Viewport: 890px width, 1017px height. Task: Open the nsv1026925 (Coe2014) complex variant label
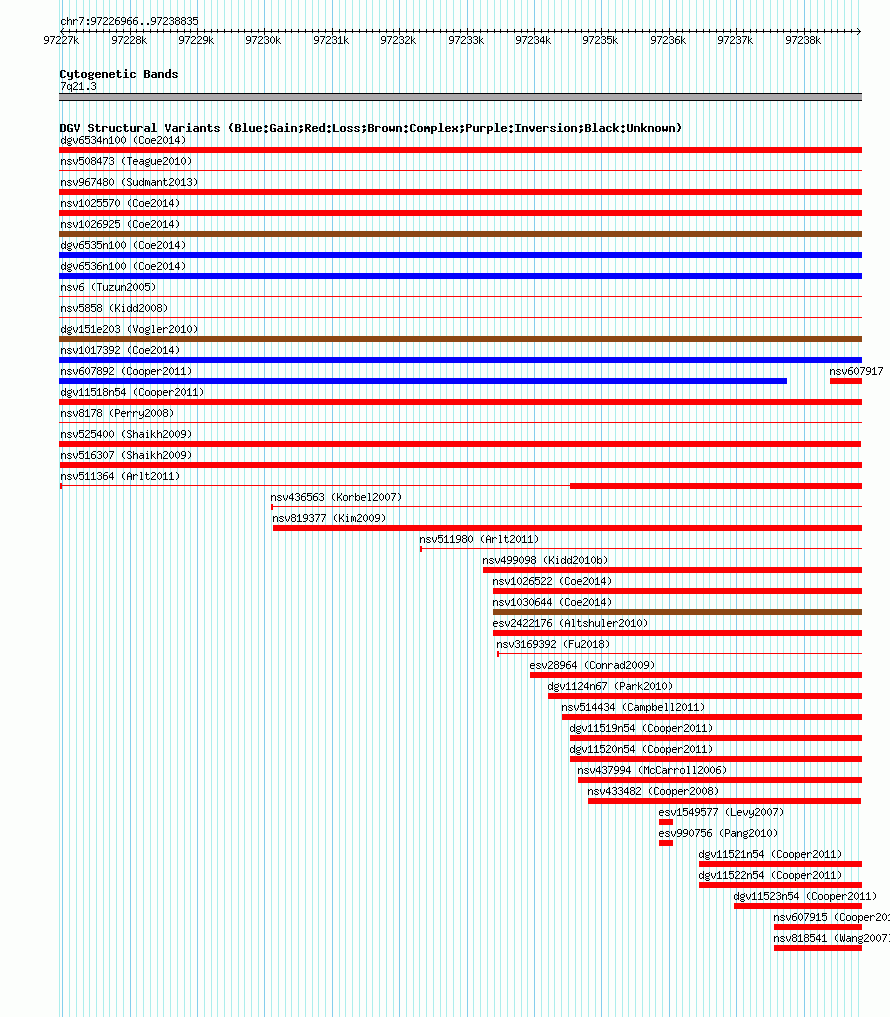pos(120,224)
